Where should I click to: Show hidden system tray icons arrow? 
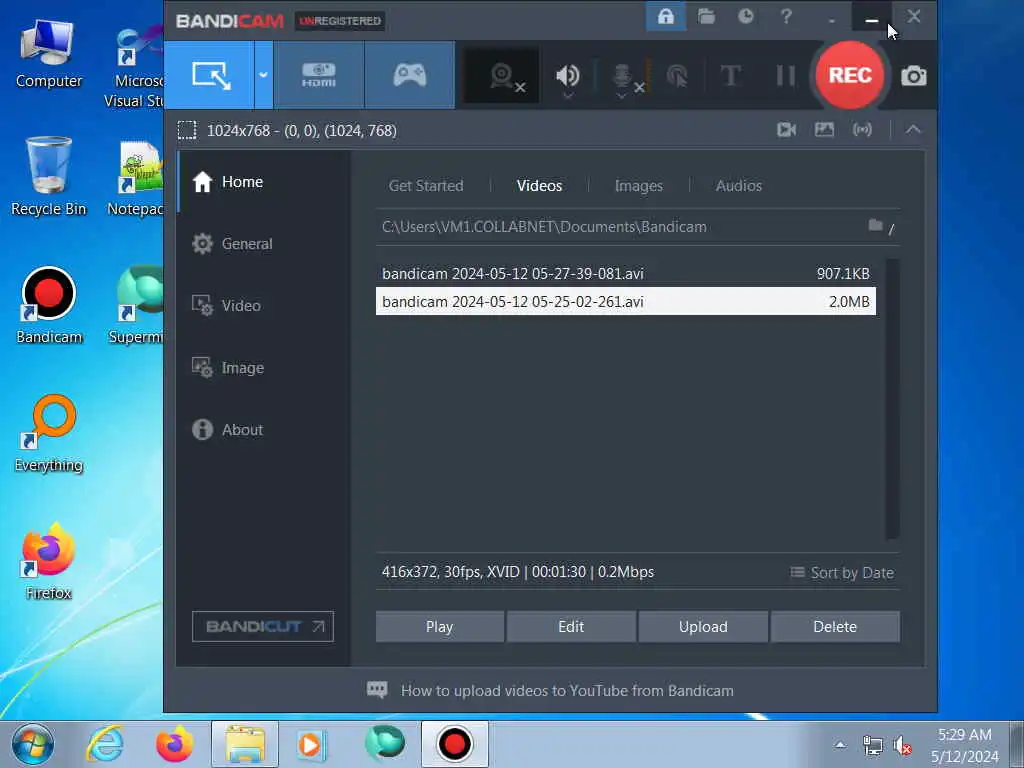pyautogui.click(x=840, y=744)
